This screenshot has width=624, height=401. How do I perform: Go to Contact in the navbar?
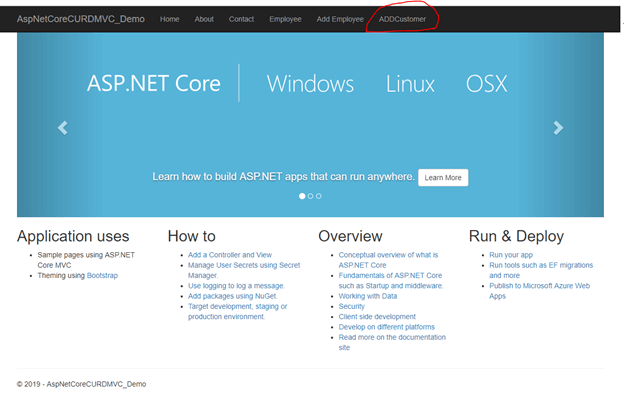(241, 19)
